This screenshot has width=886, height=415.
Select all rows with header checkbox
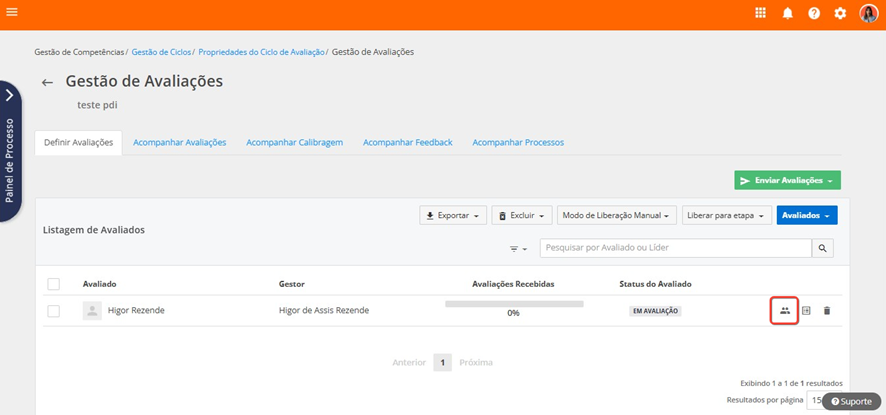pos(54,284)
